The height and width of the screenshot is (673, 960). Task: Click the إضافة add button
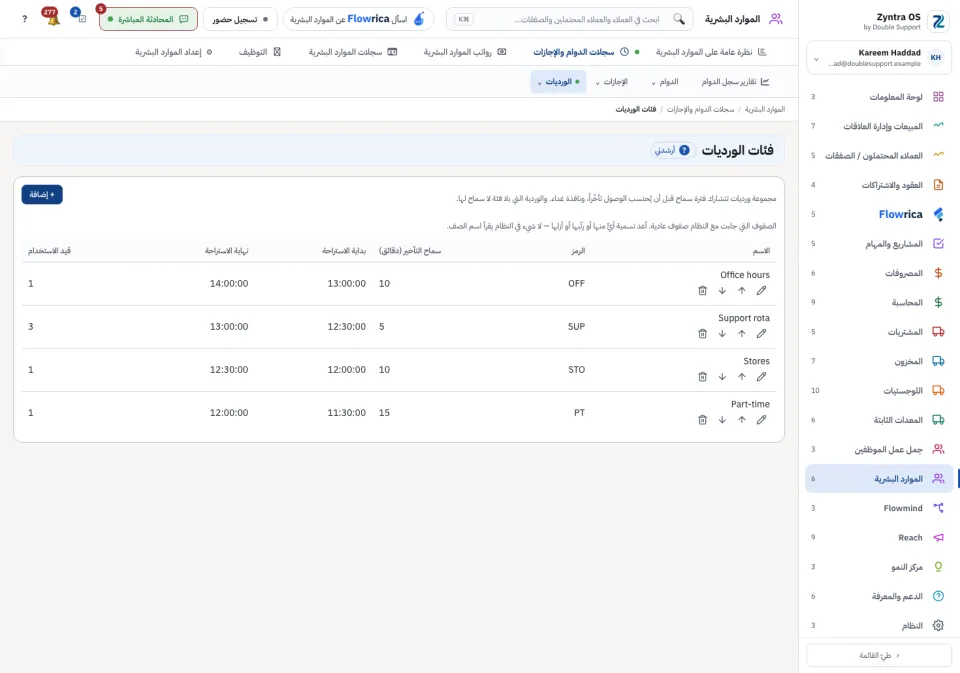pos(42,195)
